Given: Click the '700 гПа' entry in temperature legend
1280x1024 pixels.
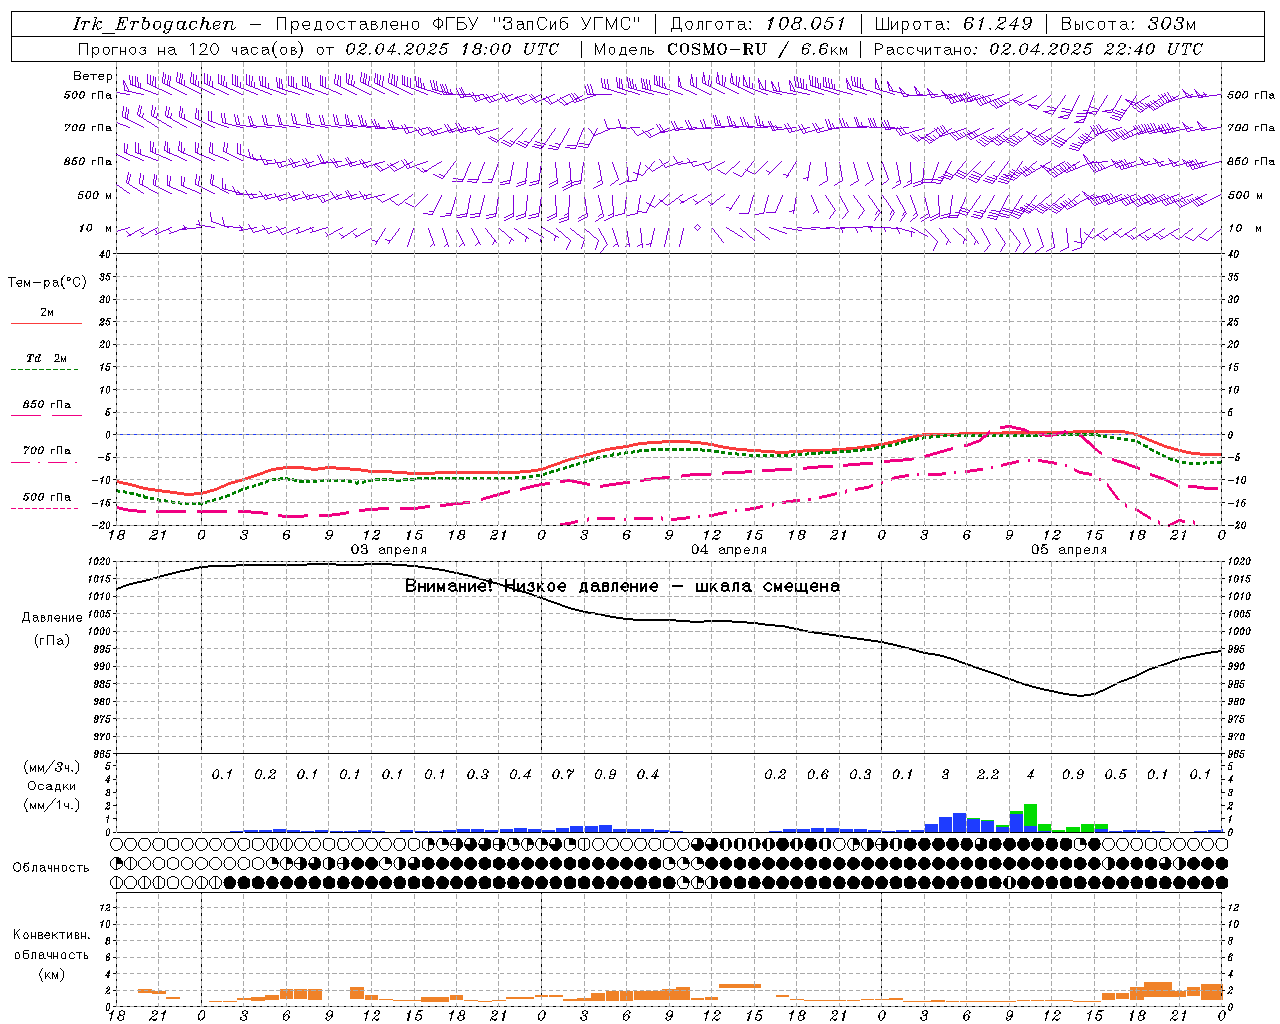Looking at the screenshot, I should 47,451.
